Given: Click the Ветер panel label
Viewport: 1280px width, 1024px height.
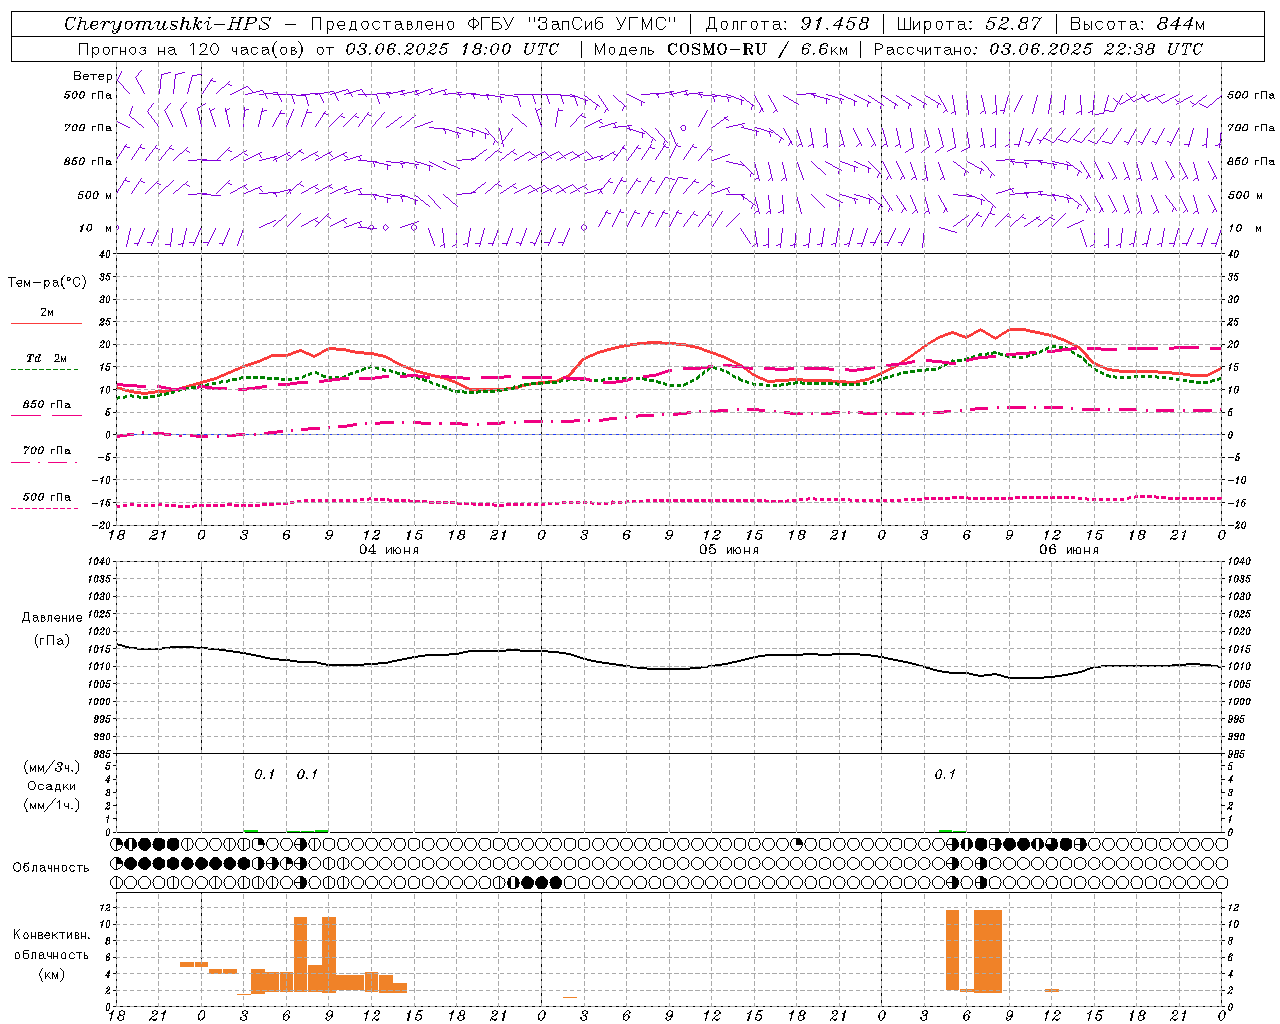Looking at the screenshot, I should pyautogui.click(x=92, y=76).
